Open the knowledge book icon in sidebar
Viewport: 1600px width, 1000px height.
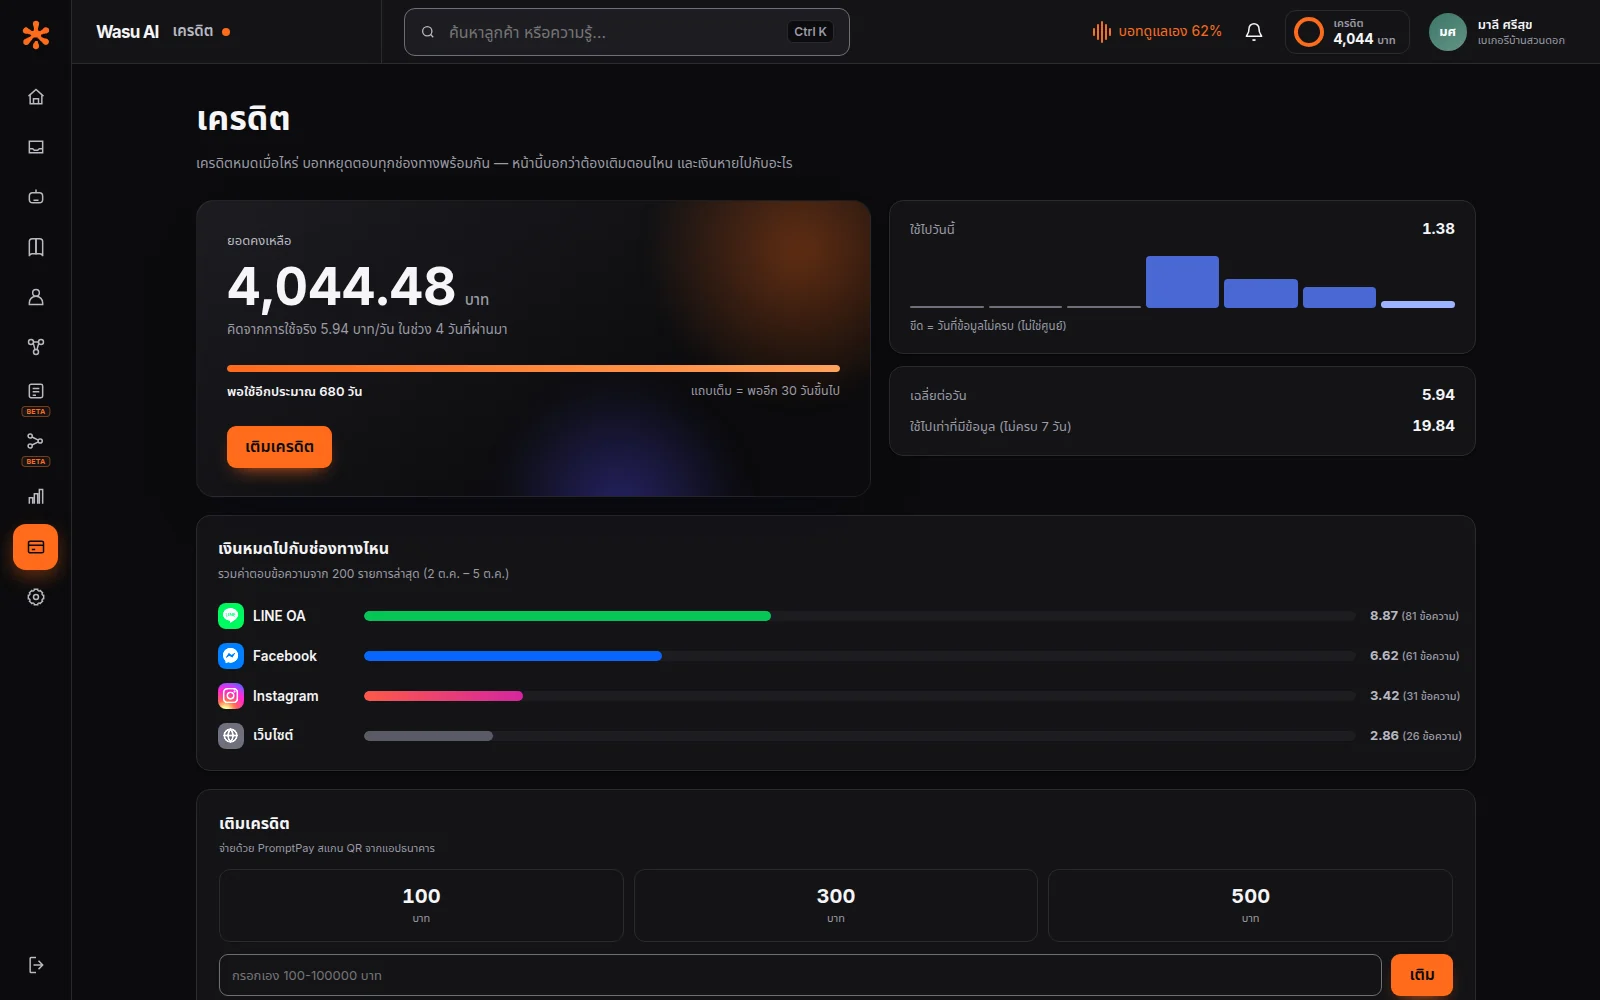coord(36,247)
